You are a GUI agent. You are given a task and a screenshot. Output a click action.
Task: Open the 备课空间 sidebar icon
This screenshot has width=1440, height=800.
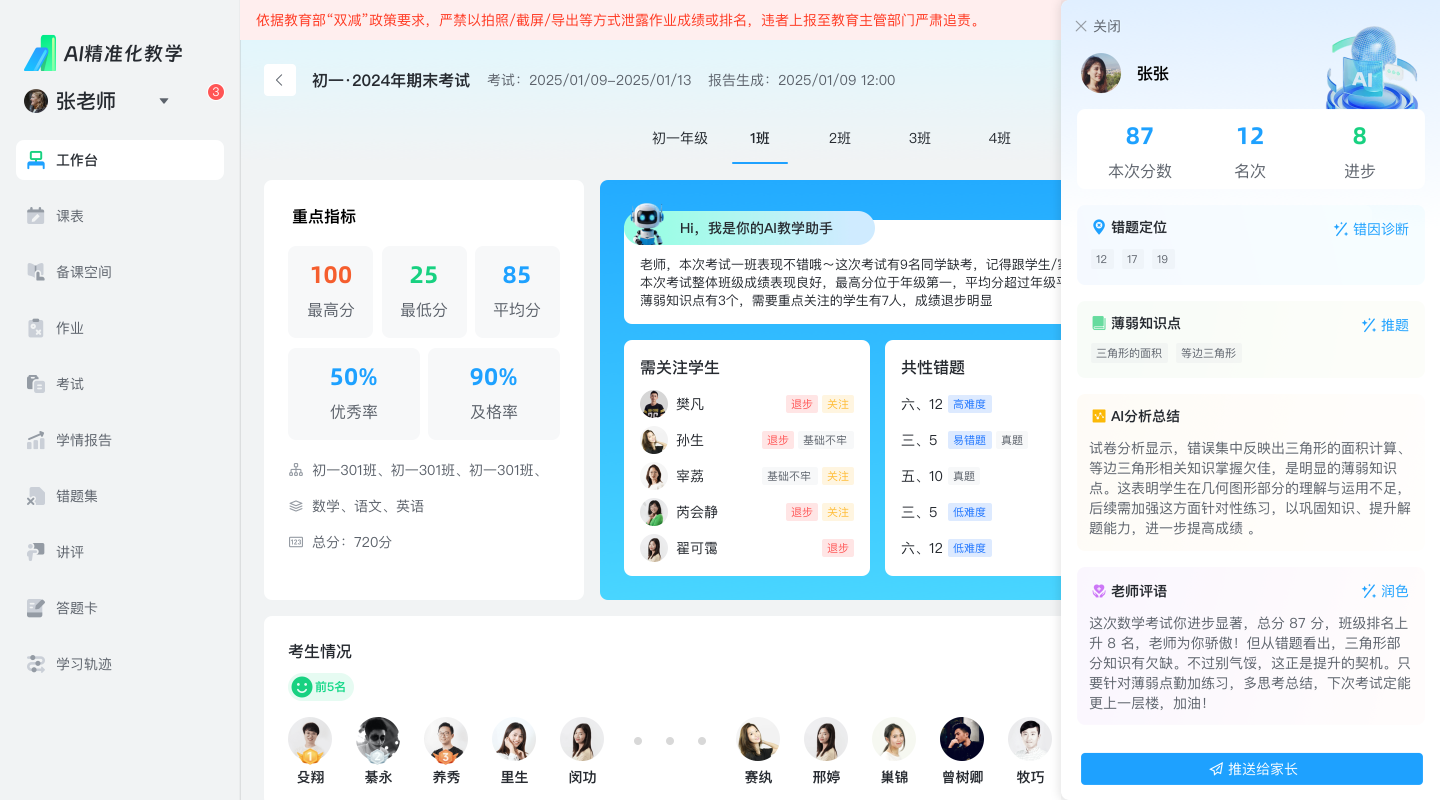(36, 272)
